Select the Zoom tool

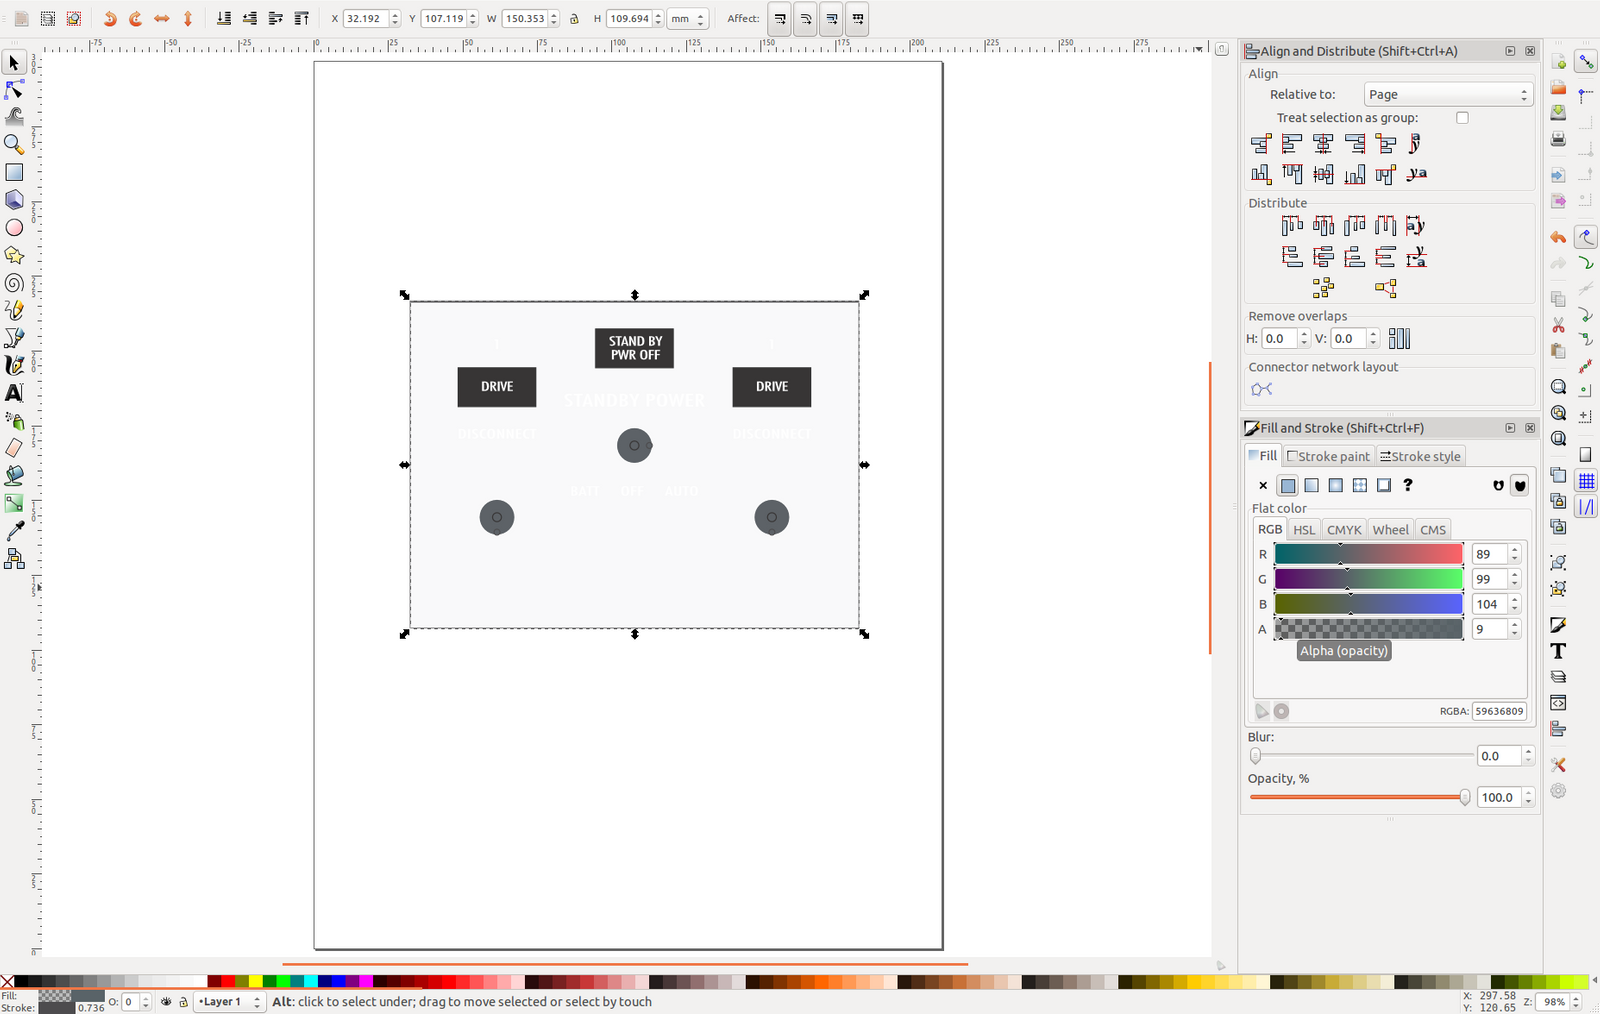[14, 145]
